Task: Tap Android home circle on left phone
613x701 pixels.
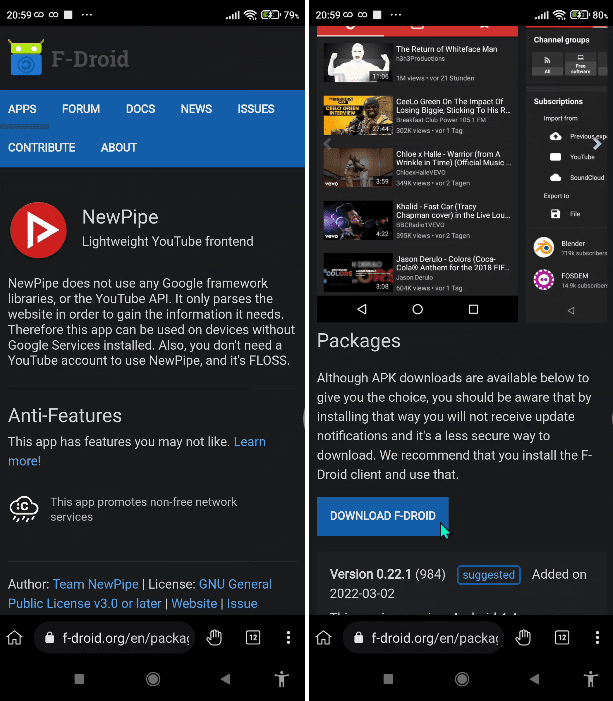Action: tap(153, 679)
